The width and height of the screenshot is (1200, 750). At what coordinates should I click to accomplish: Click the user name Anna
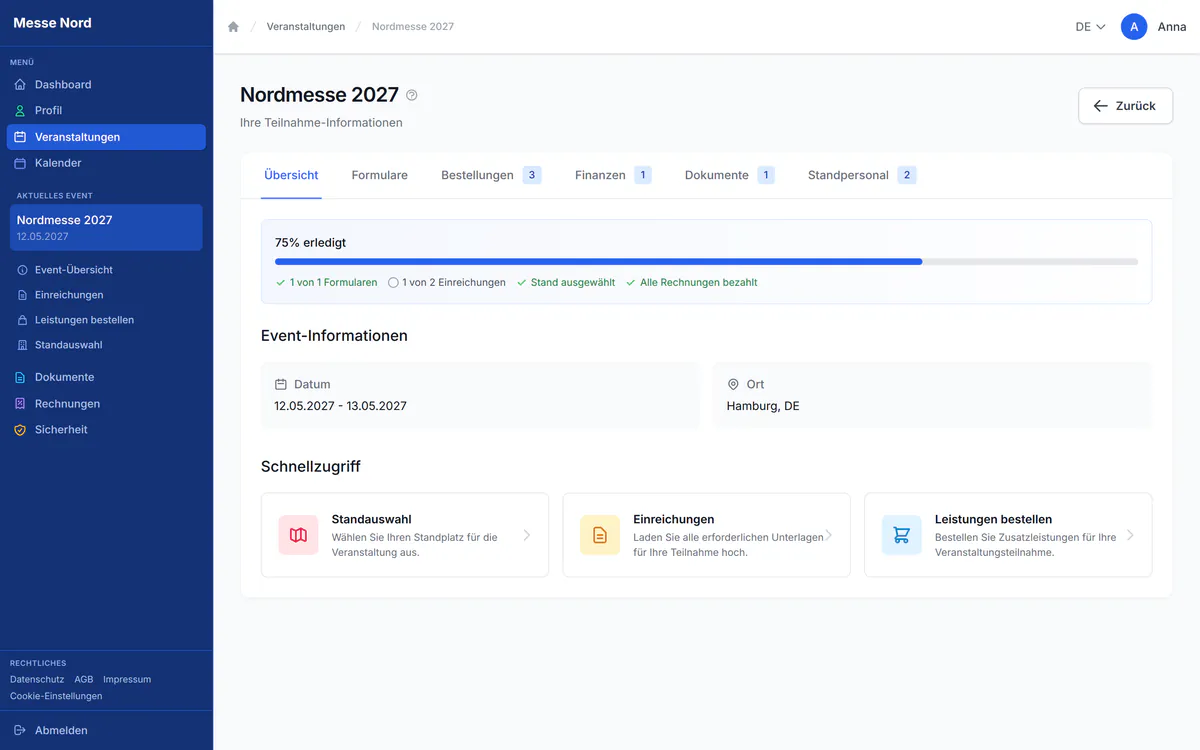click(x=1172, y=27)
